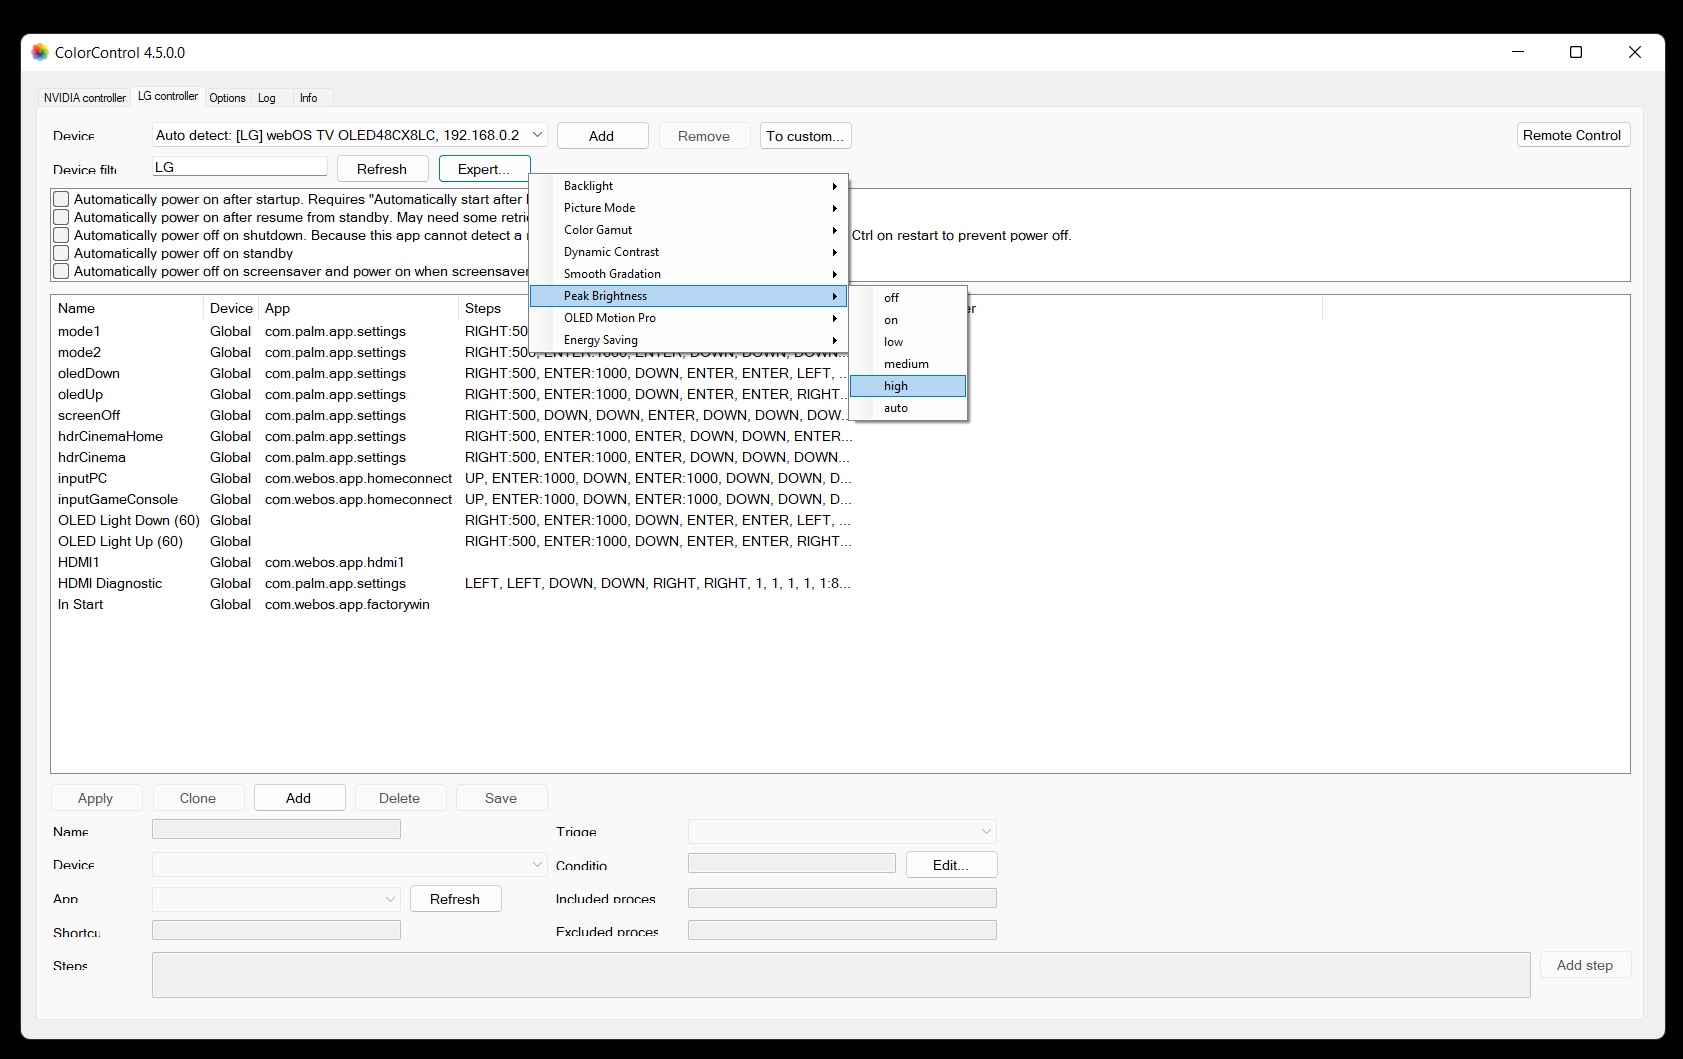Open the Dynamic Contrast submenu
1683x1059 pixels.
689,252
